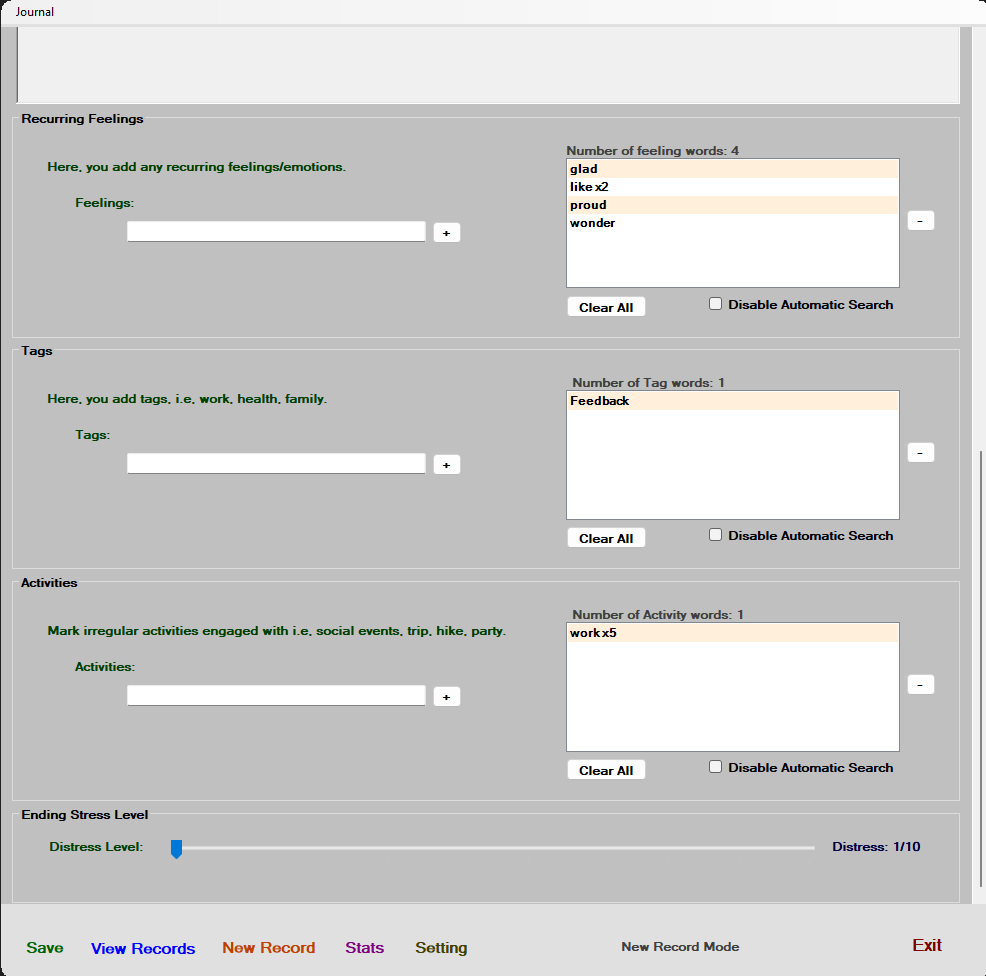
Task: Add tag with the plus button
Action: [446, 465]
